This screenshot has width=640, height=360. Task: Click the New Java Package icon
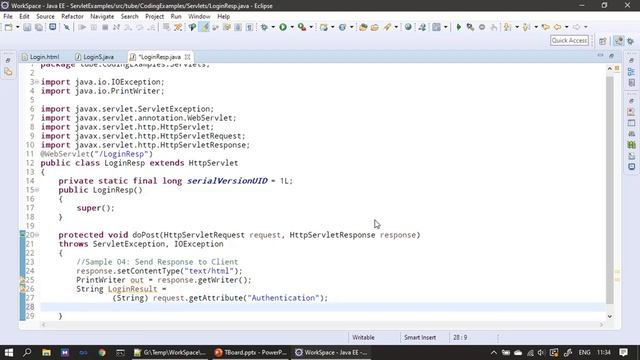(x=324, y=27)
